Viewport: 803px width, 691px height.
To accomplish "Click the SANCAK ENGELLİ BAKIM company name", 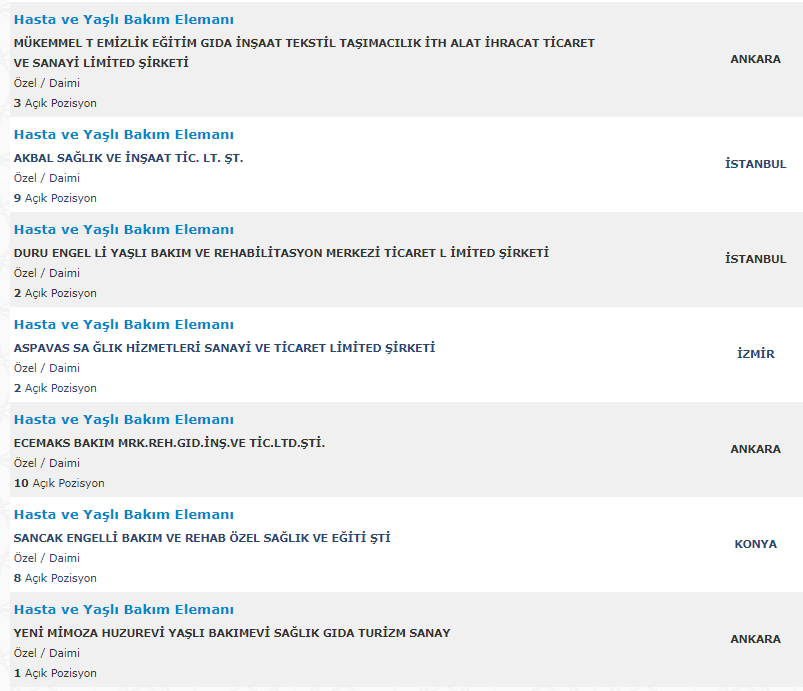I will (202, 538).
